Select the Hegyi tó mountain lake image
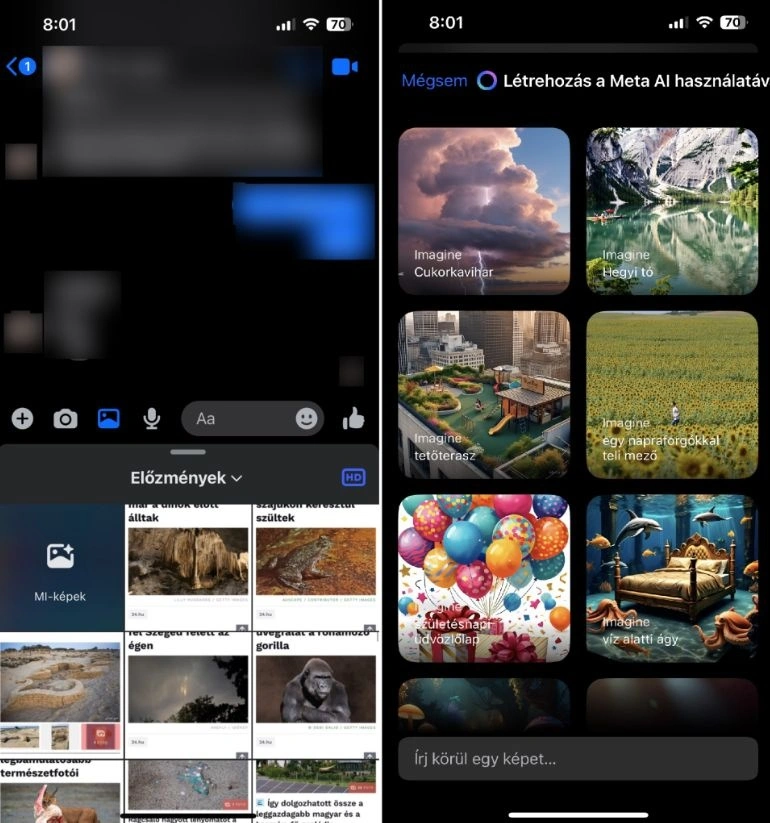 pos(672,210)
